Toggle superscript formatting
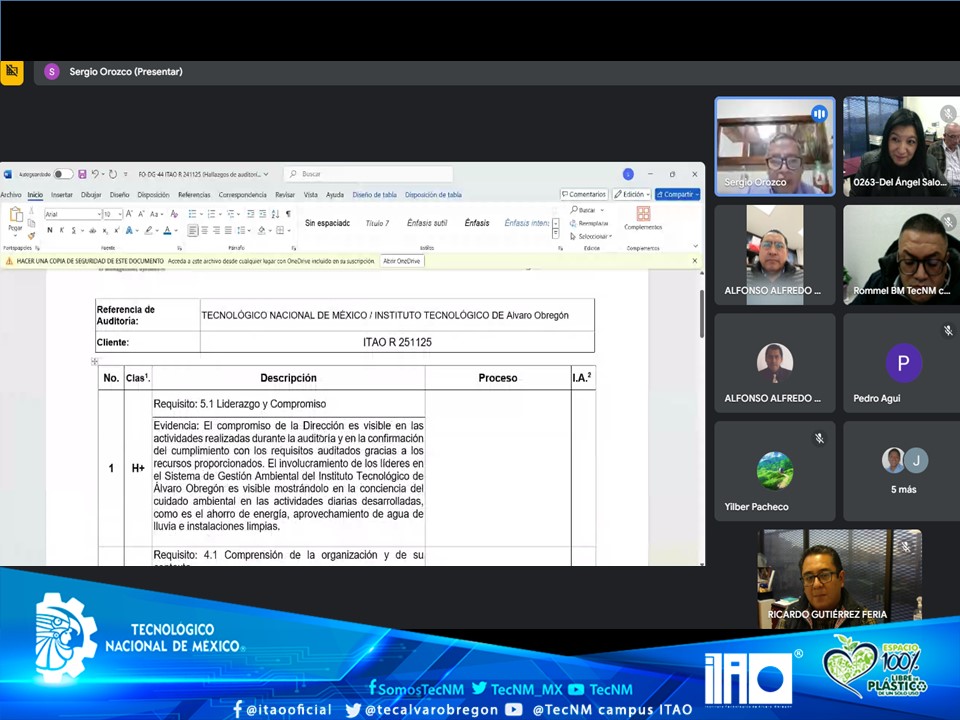 116,230
